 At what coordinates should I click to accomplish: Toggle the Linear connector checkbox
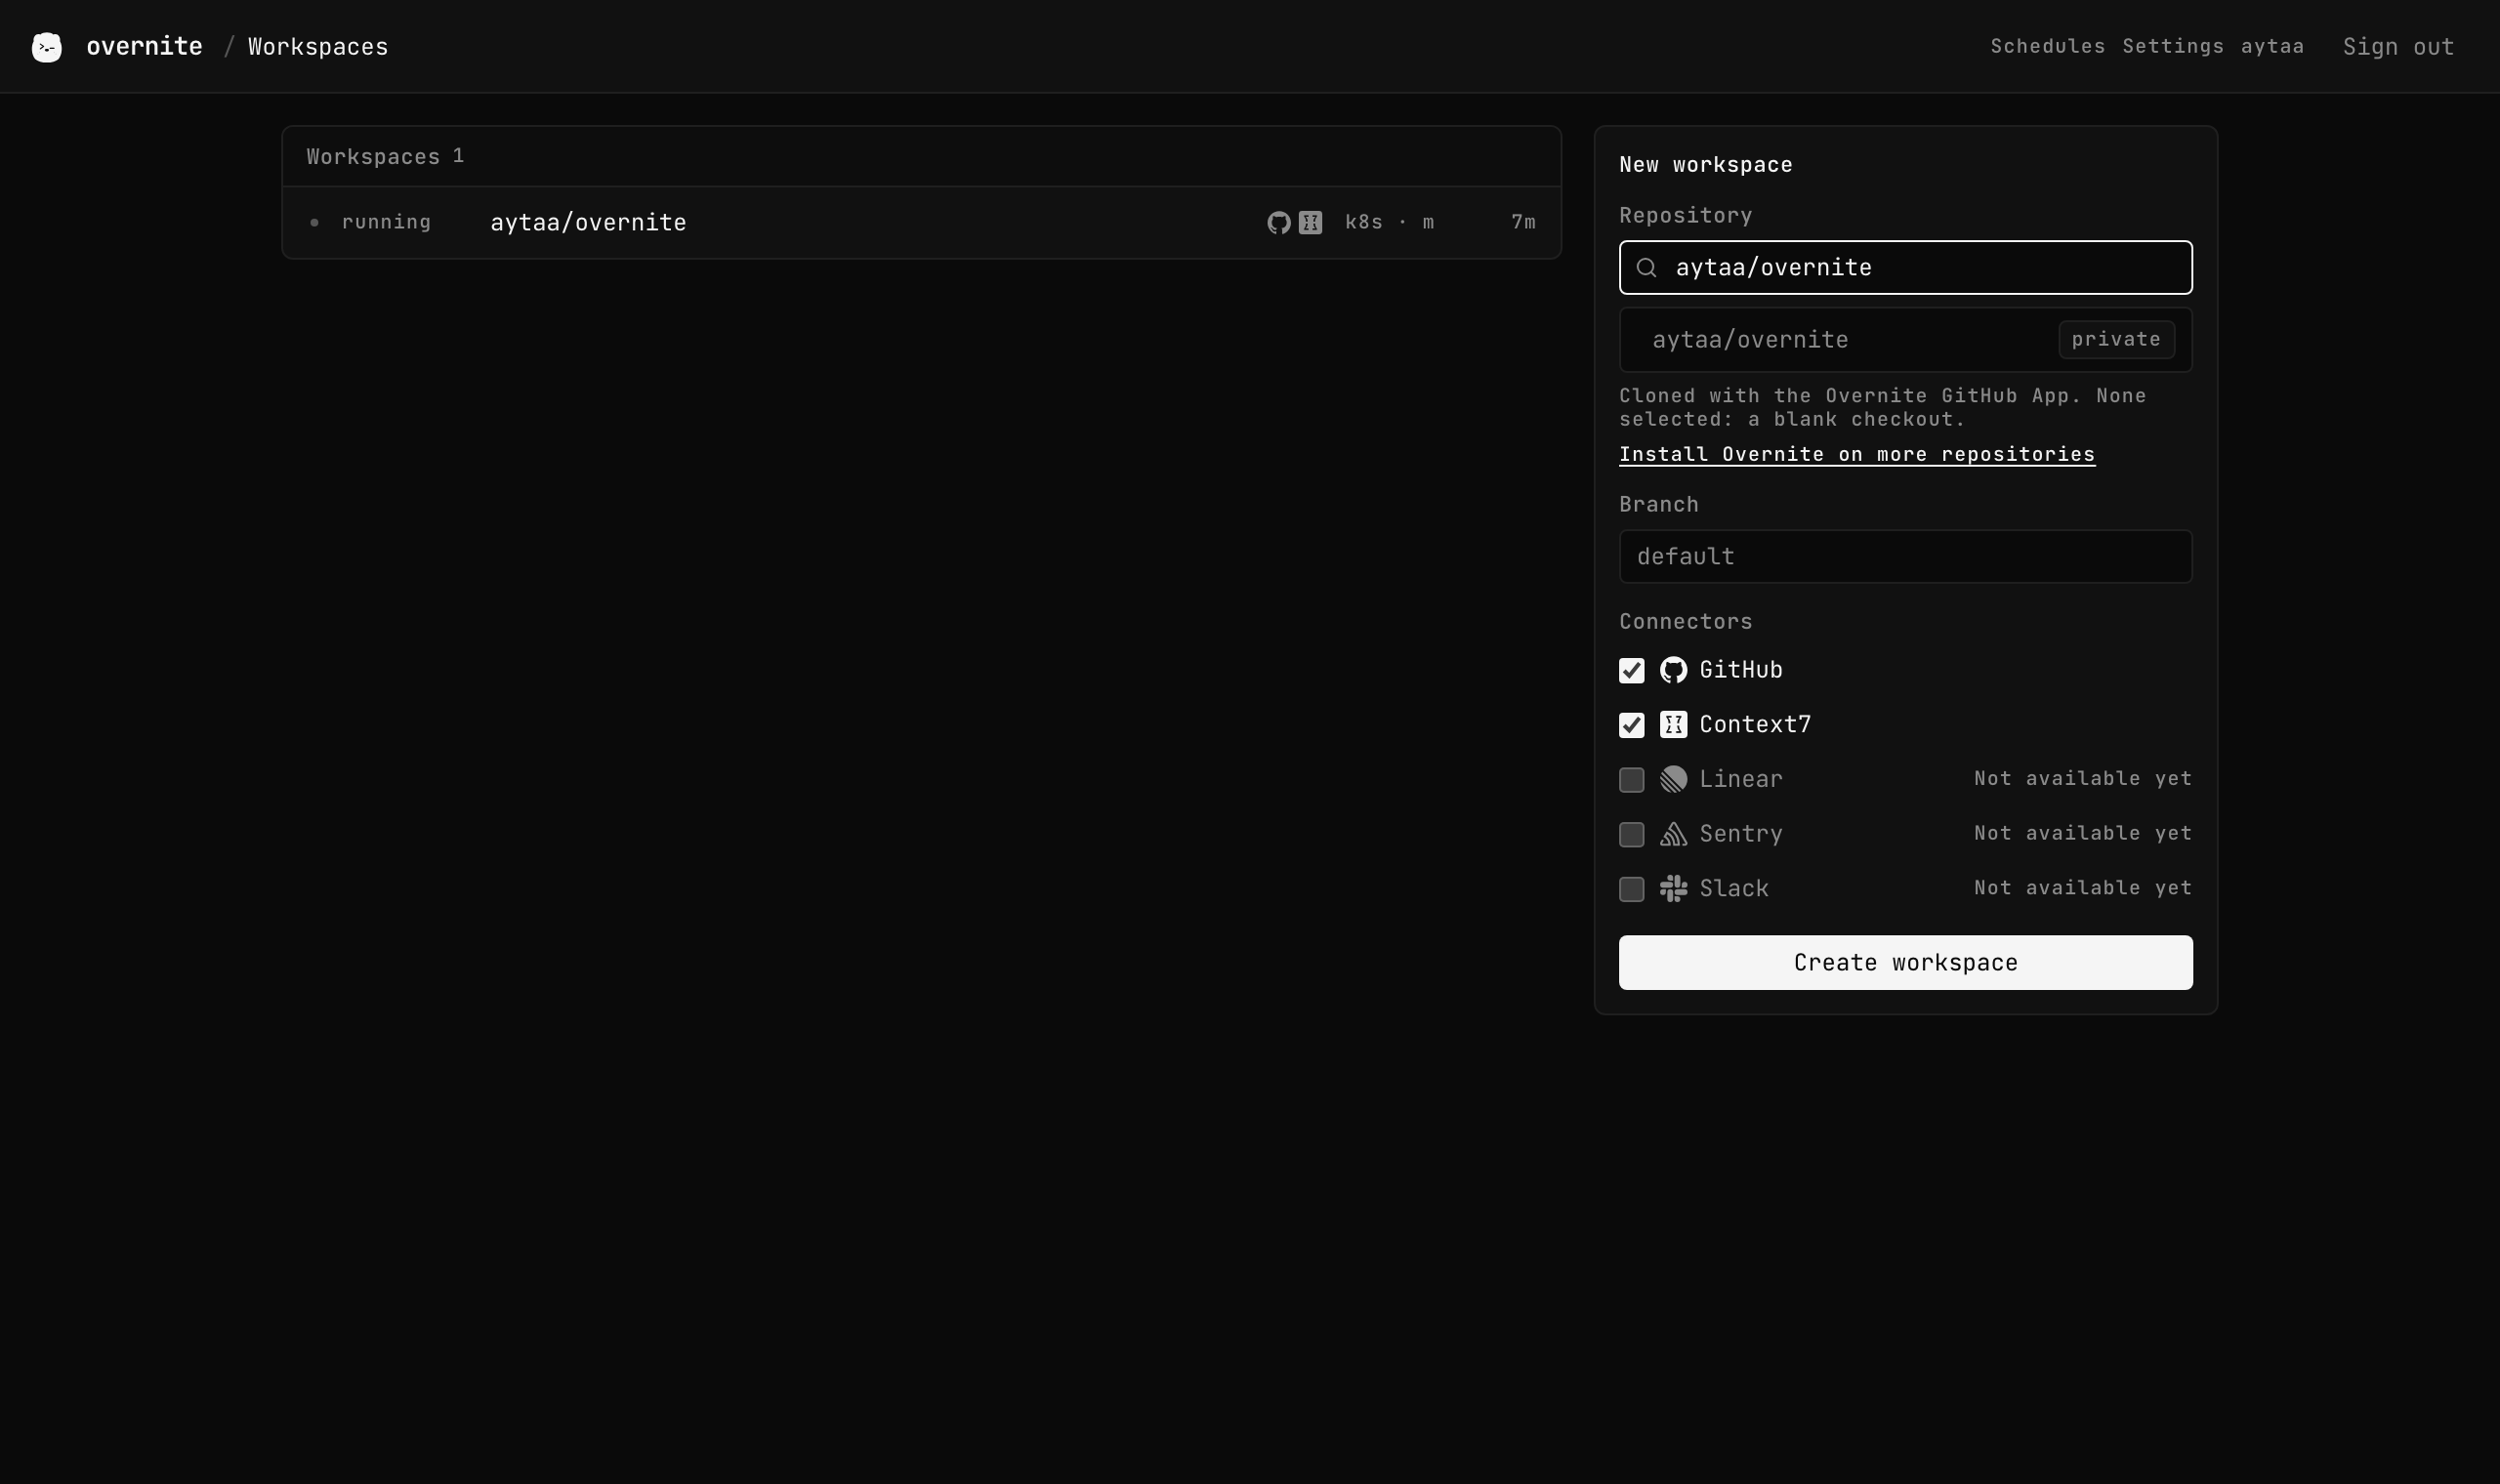coord(1631,780)
